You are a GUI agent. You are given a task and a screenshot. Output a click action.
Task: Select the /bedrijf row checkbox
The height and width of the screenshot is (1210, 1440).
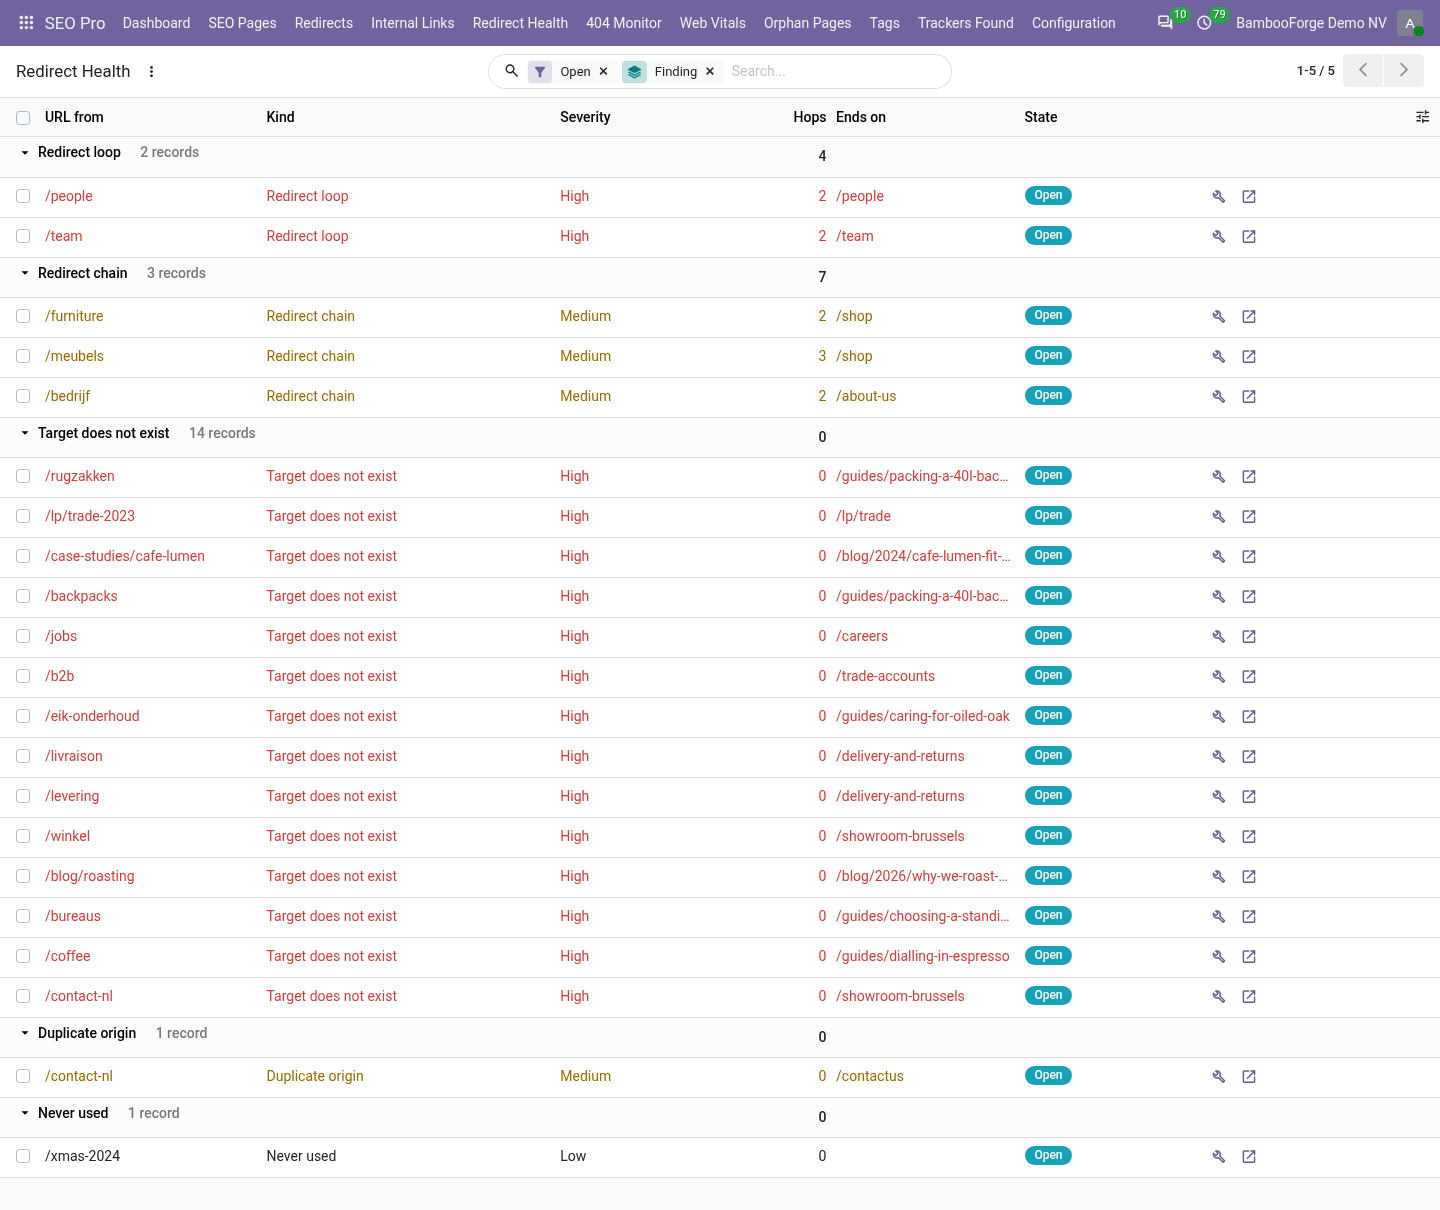tap(23, 396)
